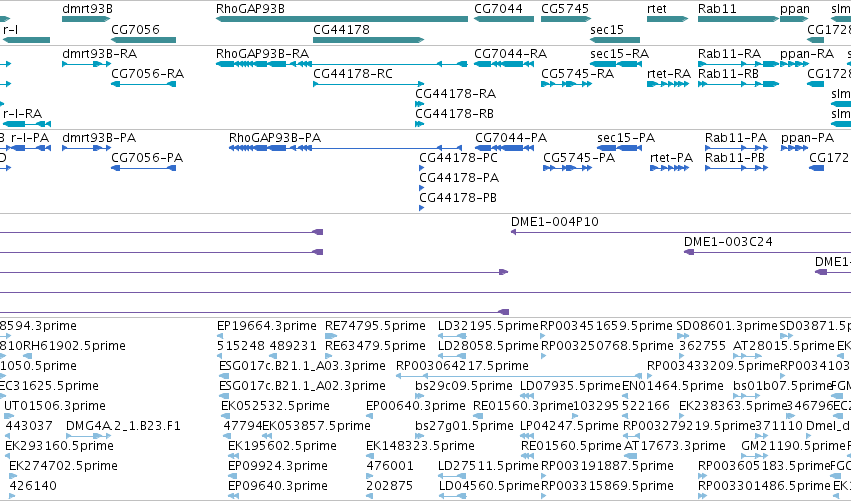851x501 pixels.
Task: Select the CG5745 gene label
Action: pyautogui.click(x=565, y=9)
